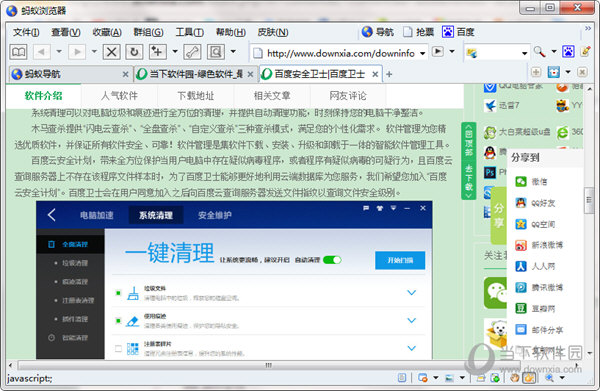
Task: Add a new tab with the plus button
Action: (389, 74)
